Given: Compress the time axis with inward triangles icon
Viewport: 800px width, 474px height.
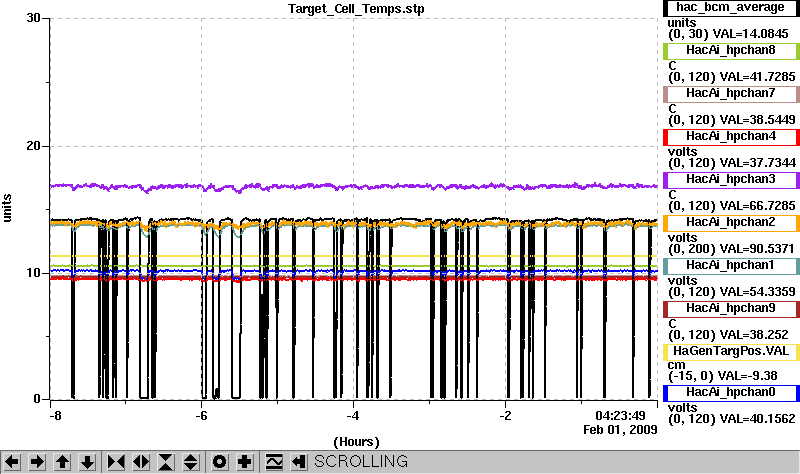Looking at the screenshot, I should (x=116, y=462).
